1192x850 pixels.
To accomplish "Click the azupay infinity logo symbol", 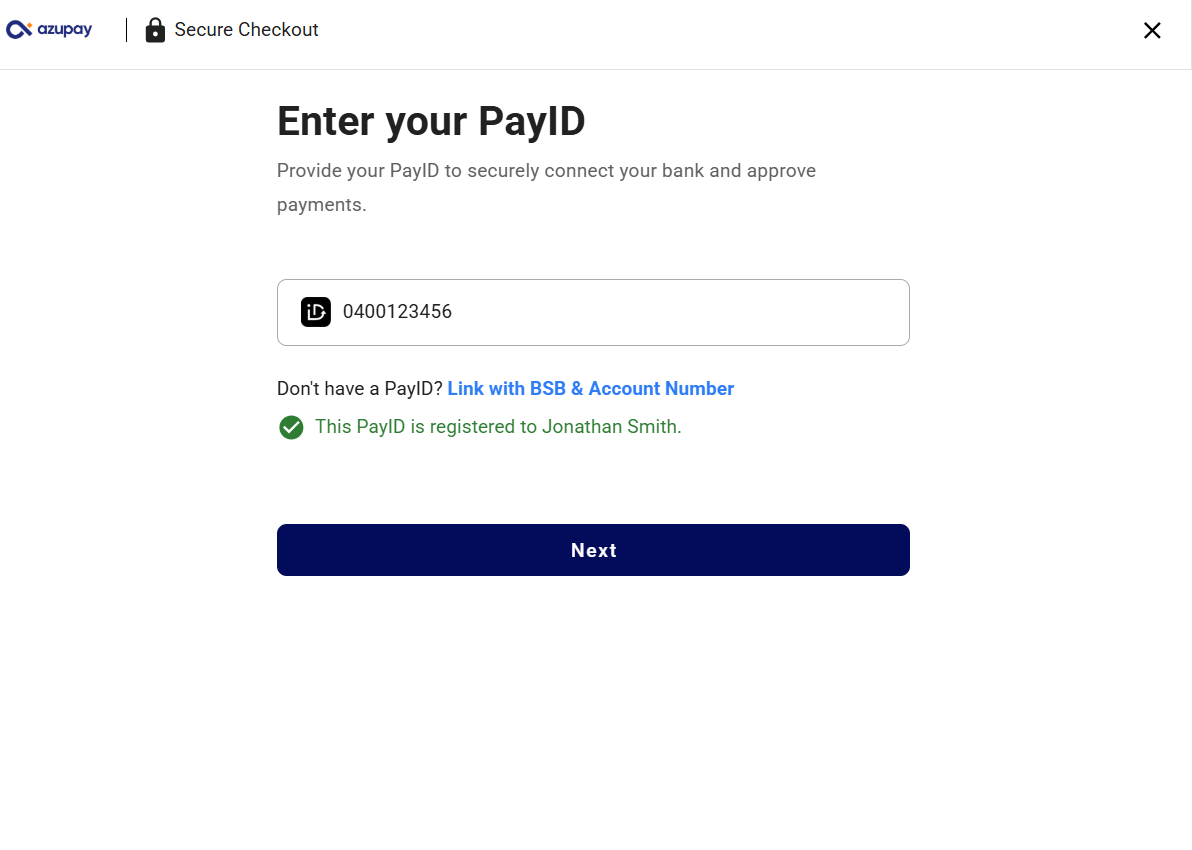I will coord(19,30).
